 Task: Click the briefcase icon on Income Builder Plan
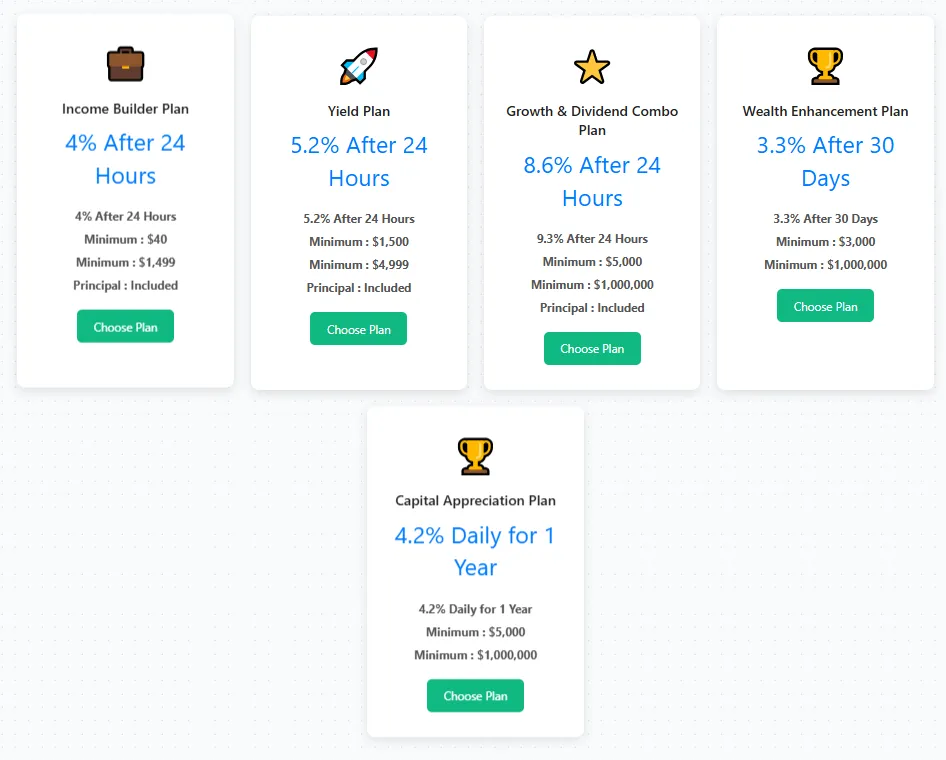click(125, 65)
